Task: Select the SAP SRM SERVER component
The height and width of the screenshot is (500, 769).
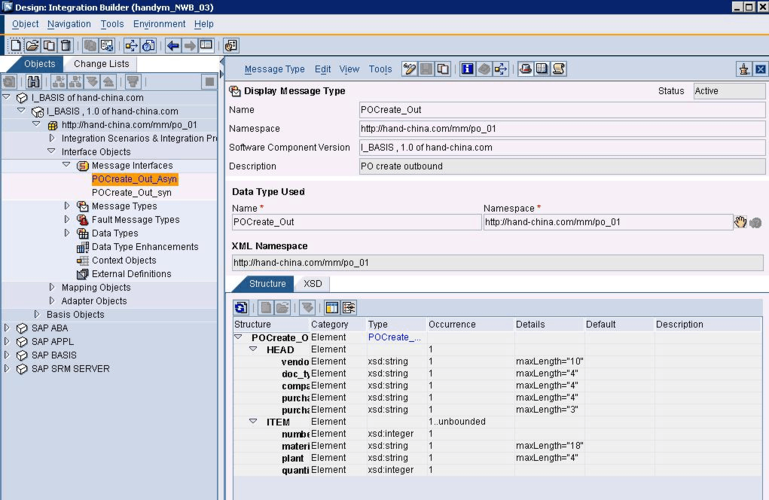Action: pyautogui.click(x=70, y=369)
